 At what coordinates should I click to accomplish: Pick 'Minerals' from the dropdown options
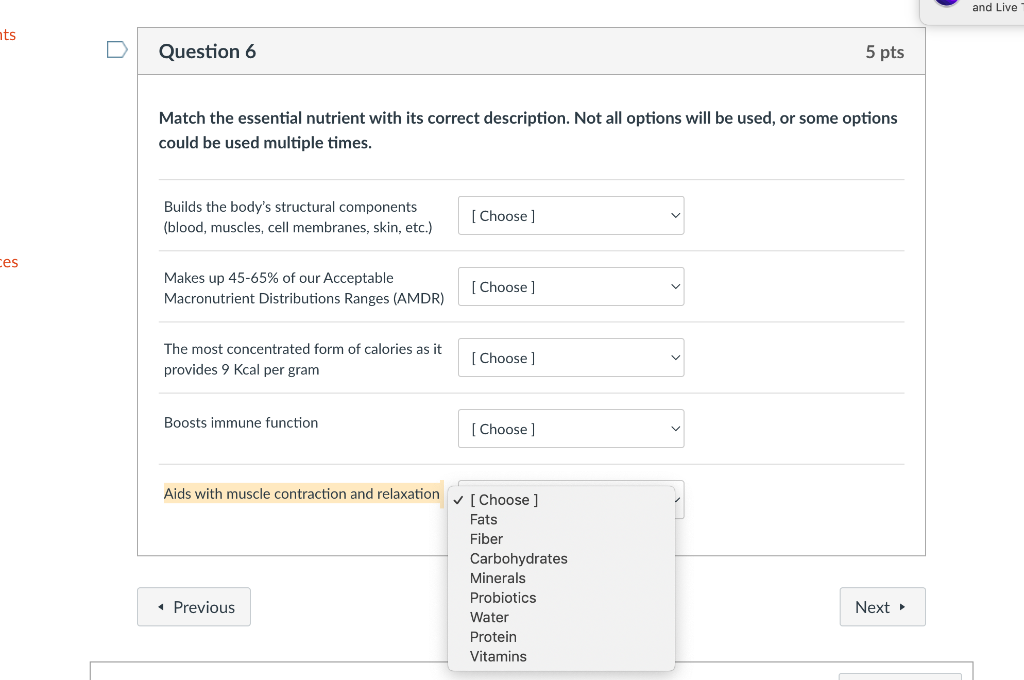498,578
